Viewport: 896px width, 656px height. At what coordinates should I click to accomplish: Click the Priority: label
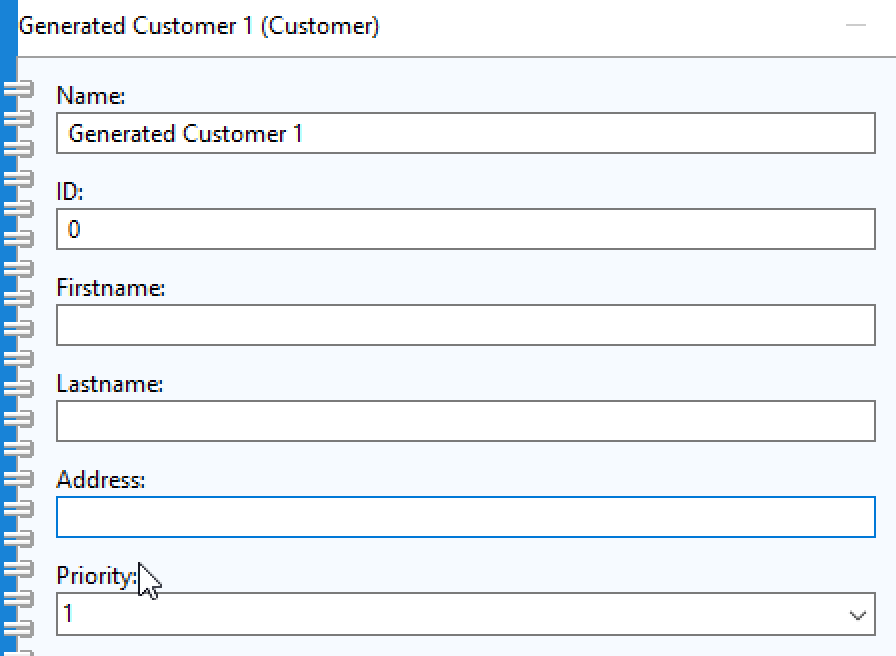point(97,575)
